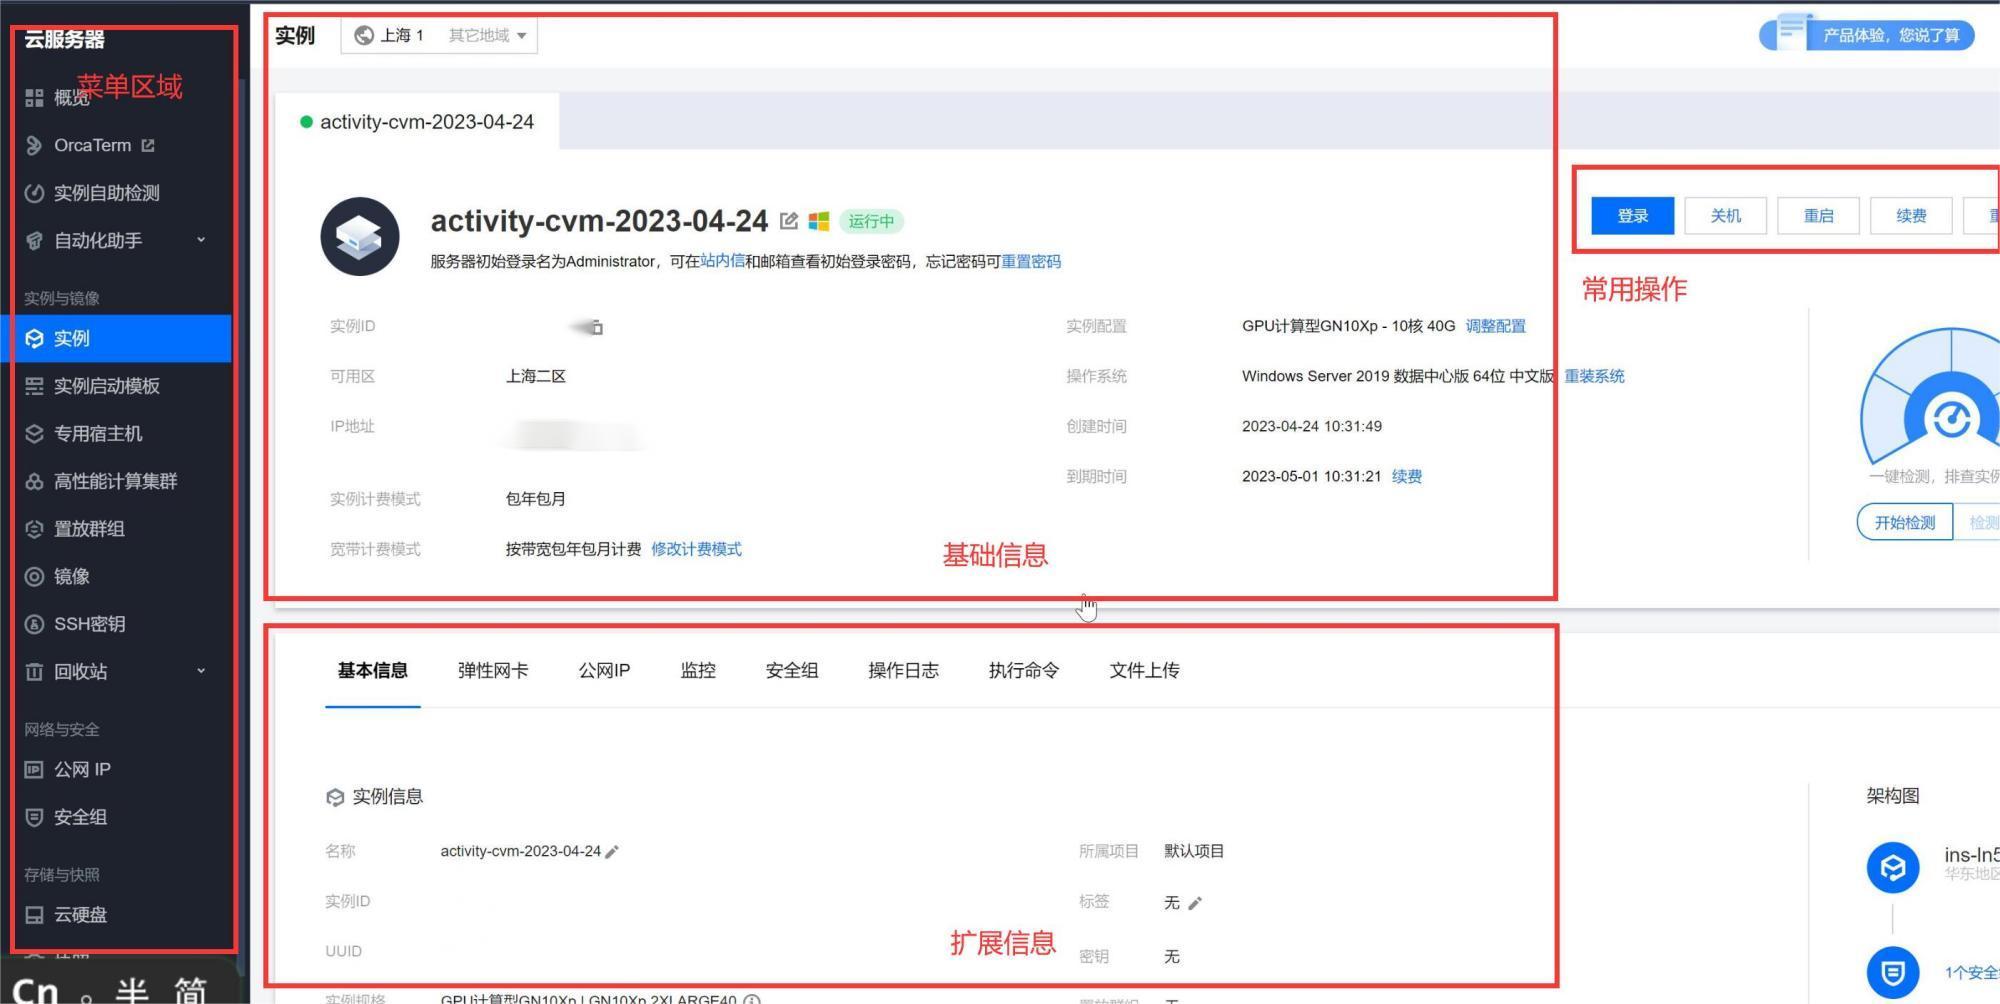Click the large cloud server instance icon

coord(360,237)
